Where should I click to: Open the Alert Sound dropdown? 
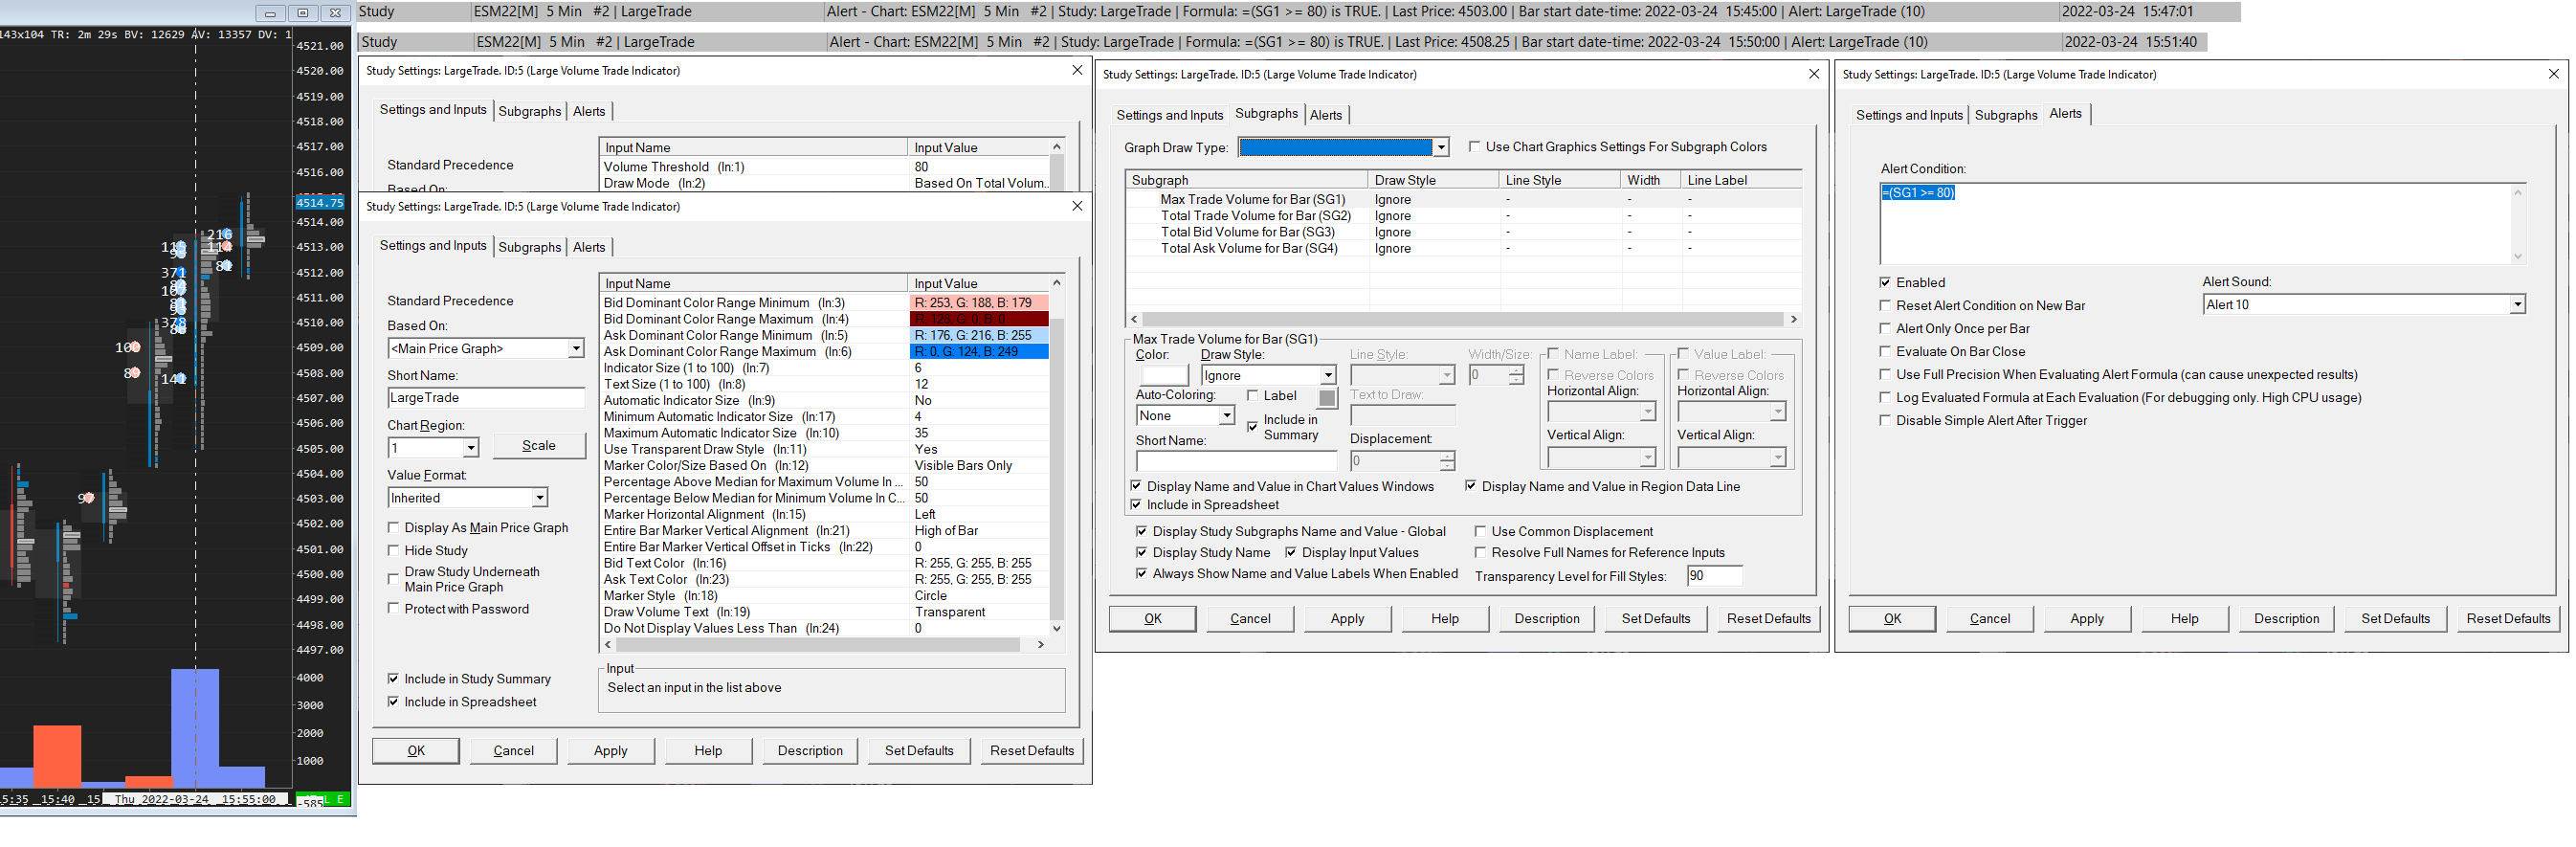click(2516, 305)
